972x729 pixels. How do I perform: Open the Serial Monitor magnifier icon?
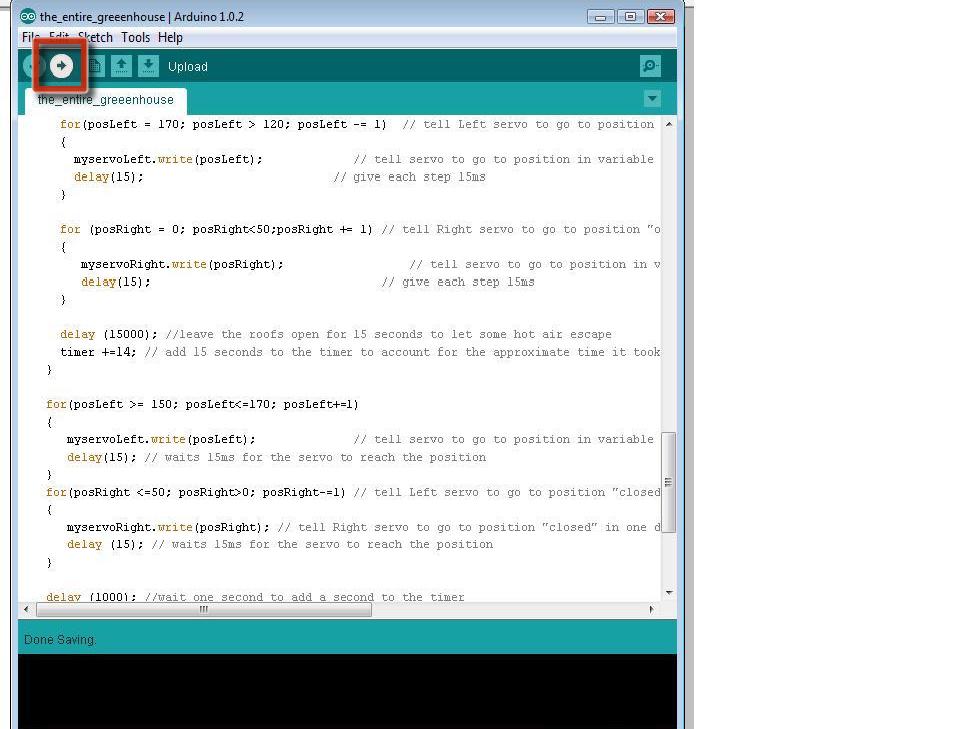(650, 66)
